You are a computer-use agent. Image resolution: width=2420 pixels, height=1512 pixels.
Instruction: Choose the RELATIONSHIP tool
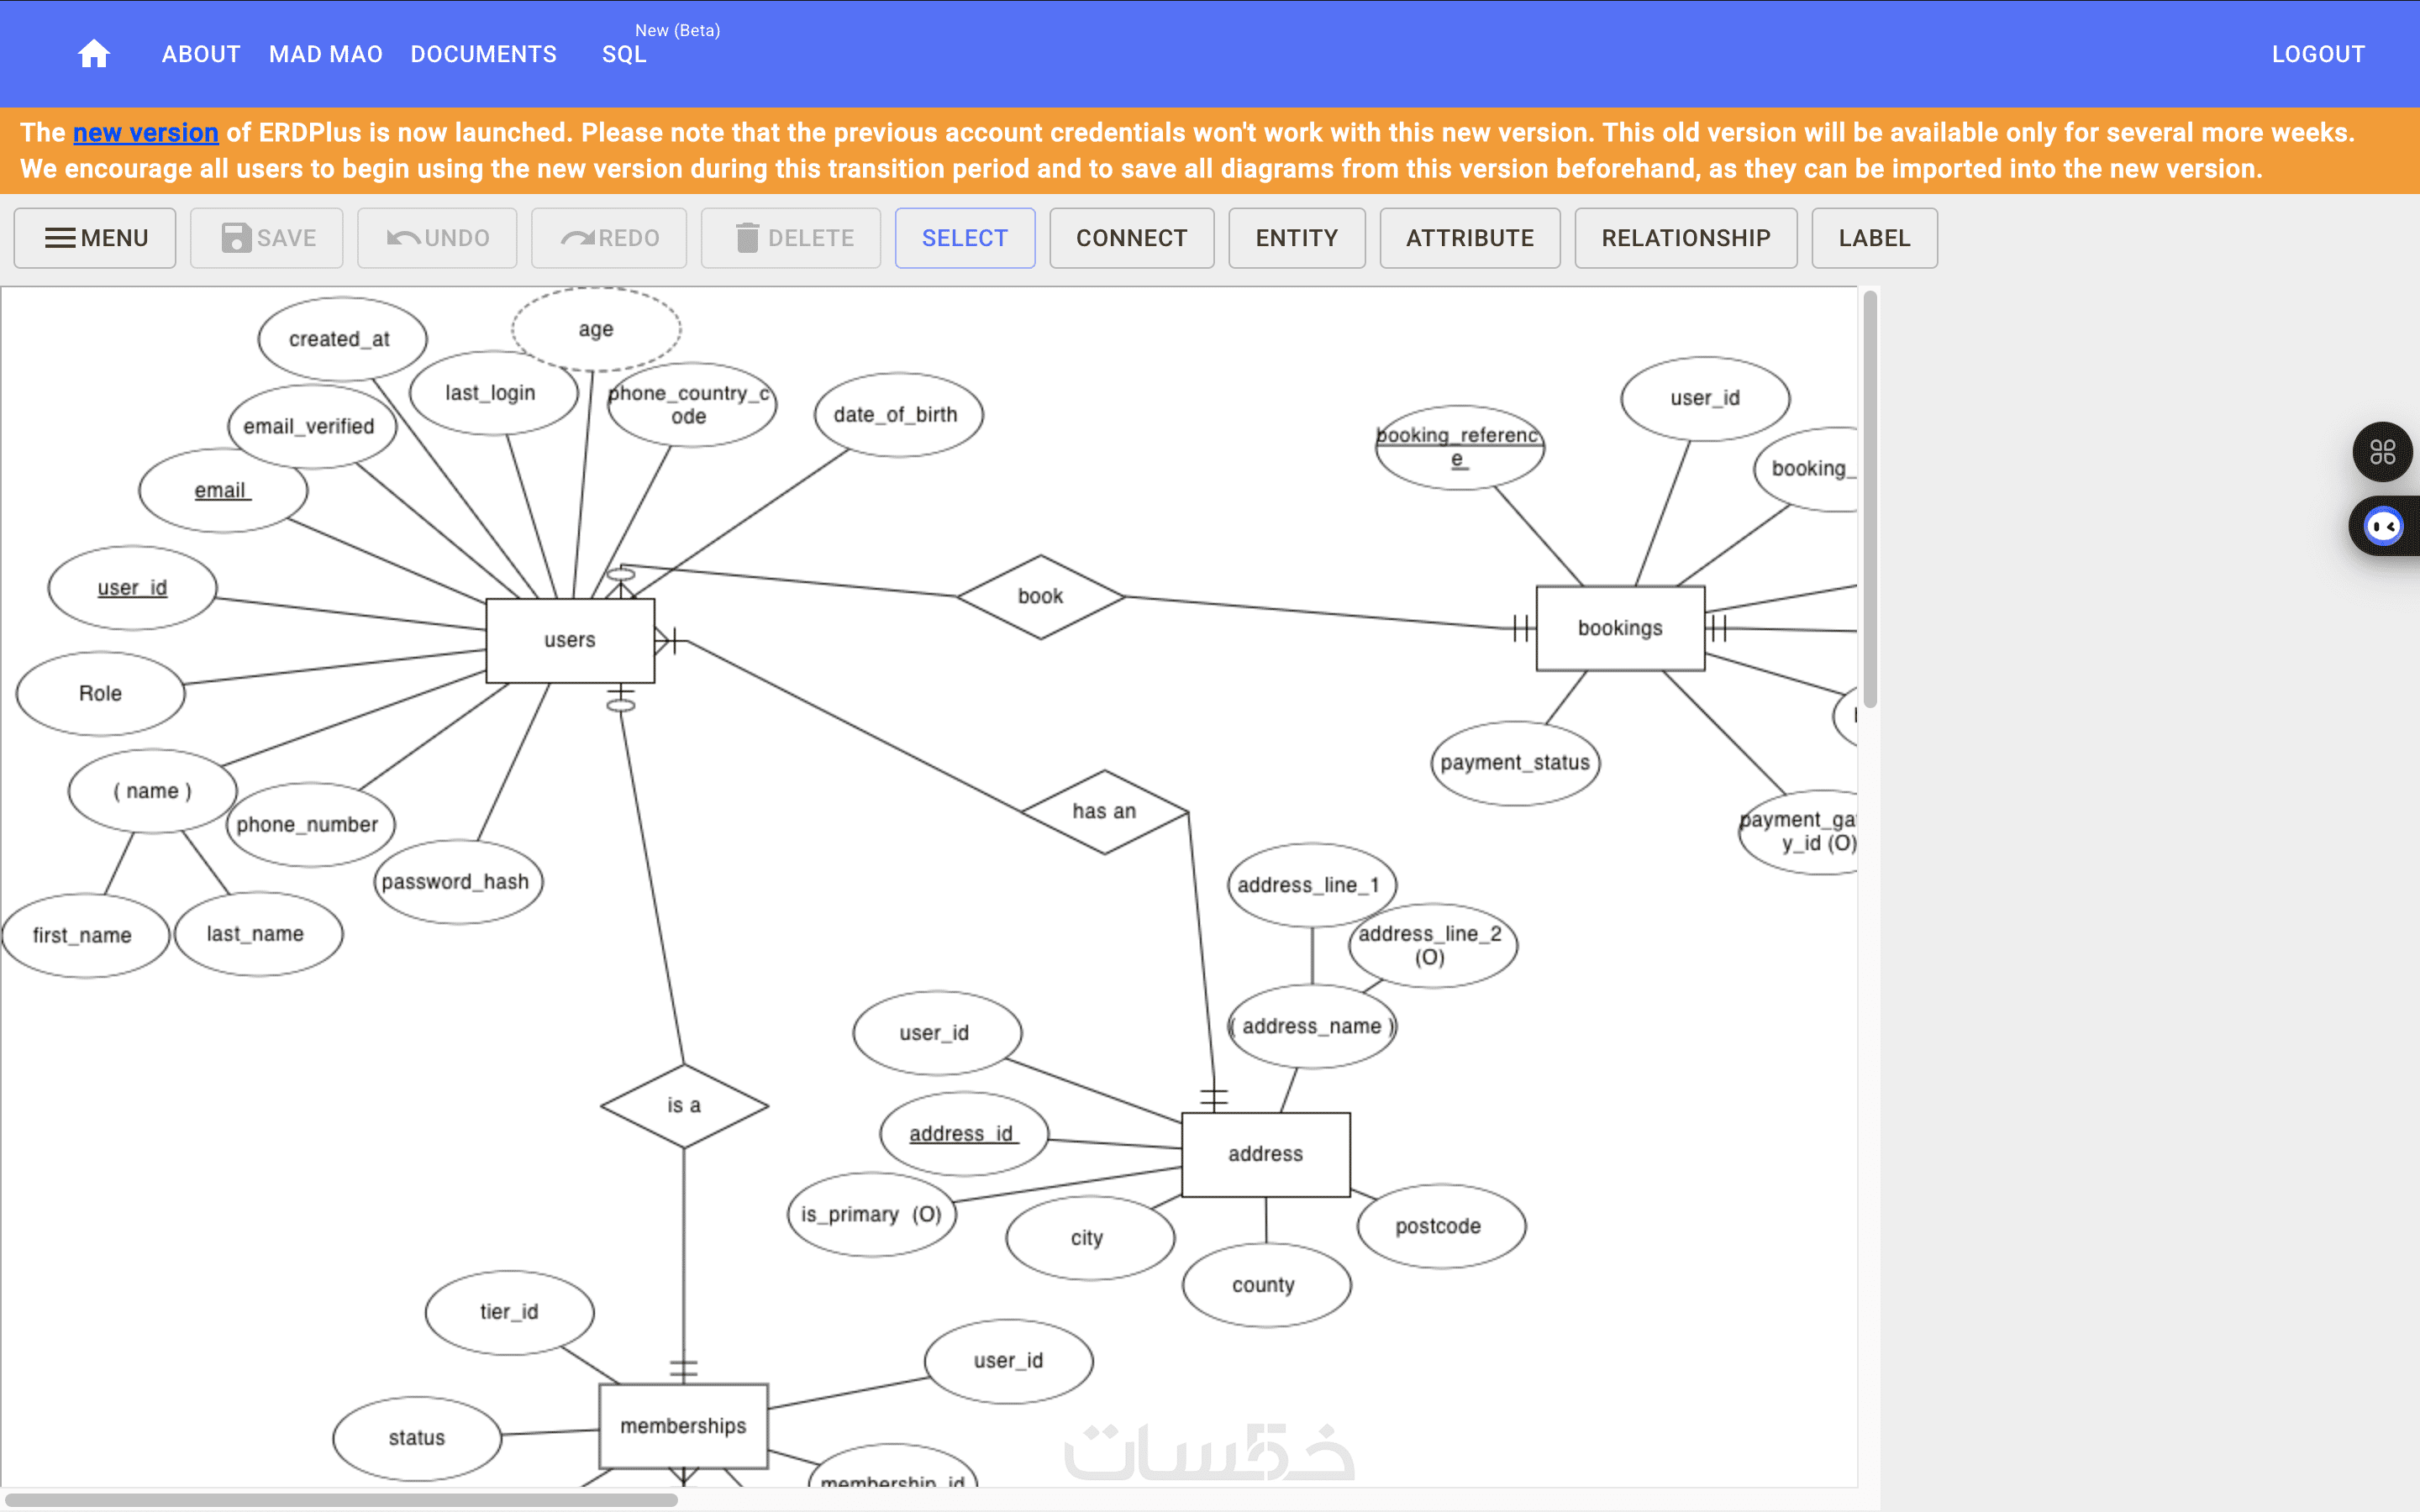[1685, 238]
